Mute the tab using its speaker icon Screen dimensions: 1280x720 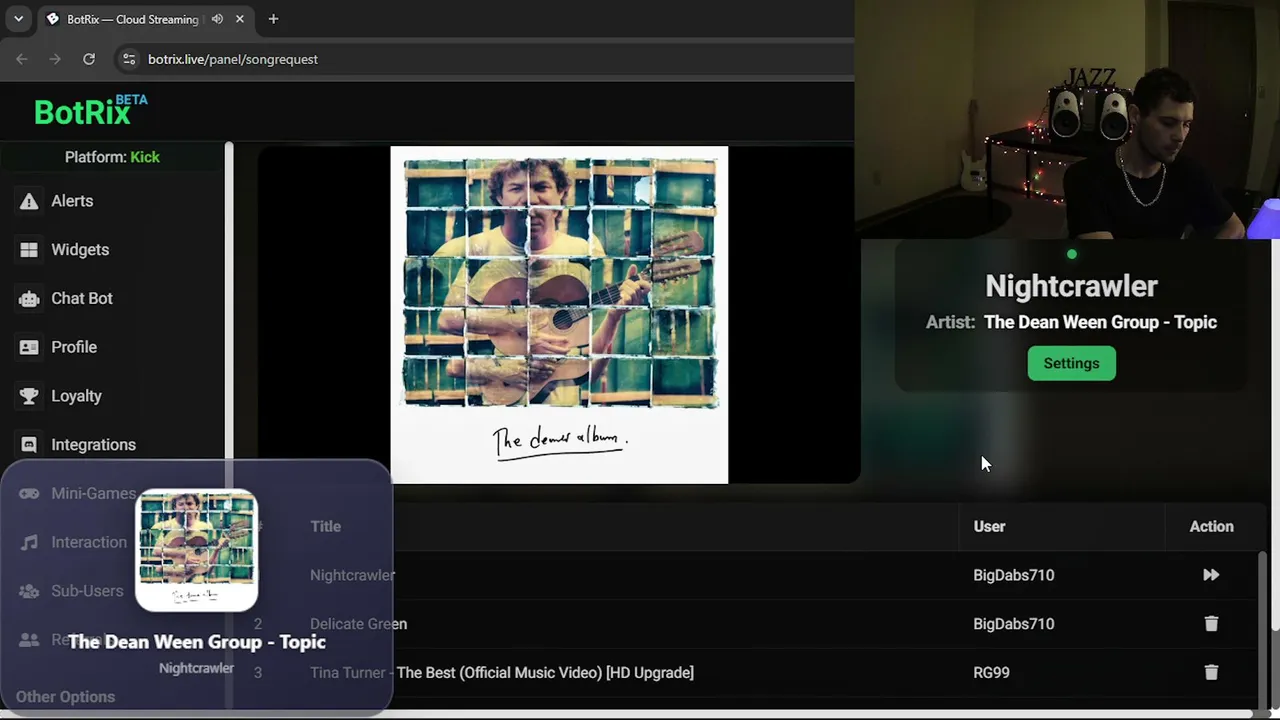tap(217, 19)
